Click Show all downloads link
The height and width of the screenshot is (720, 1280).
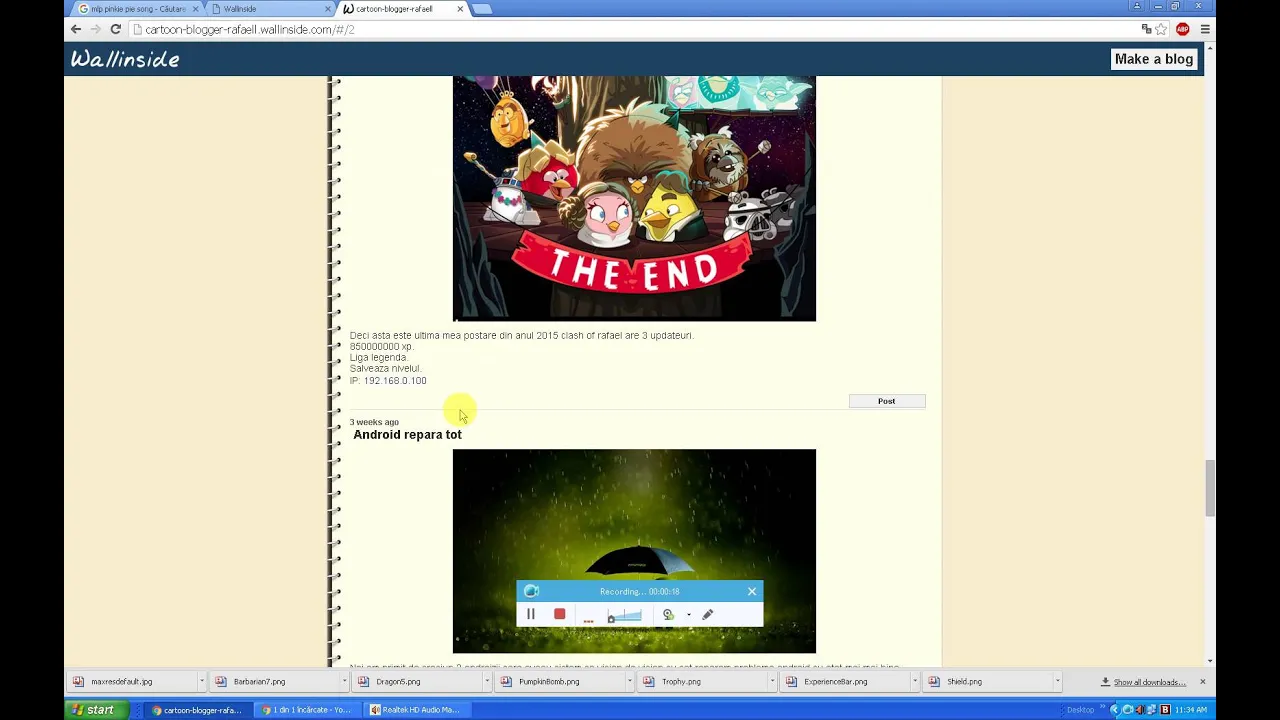click(1149, 682)
